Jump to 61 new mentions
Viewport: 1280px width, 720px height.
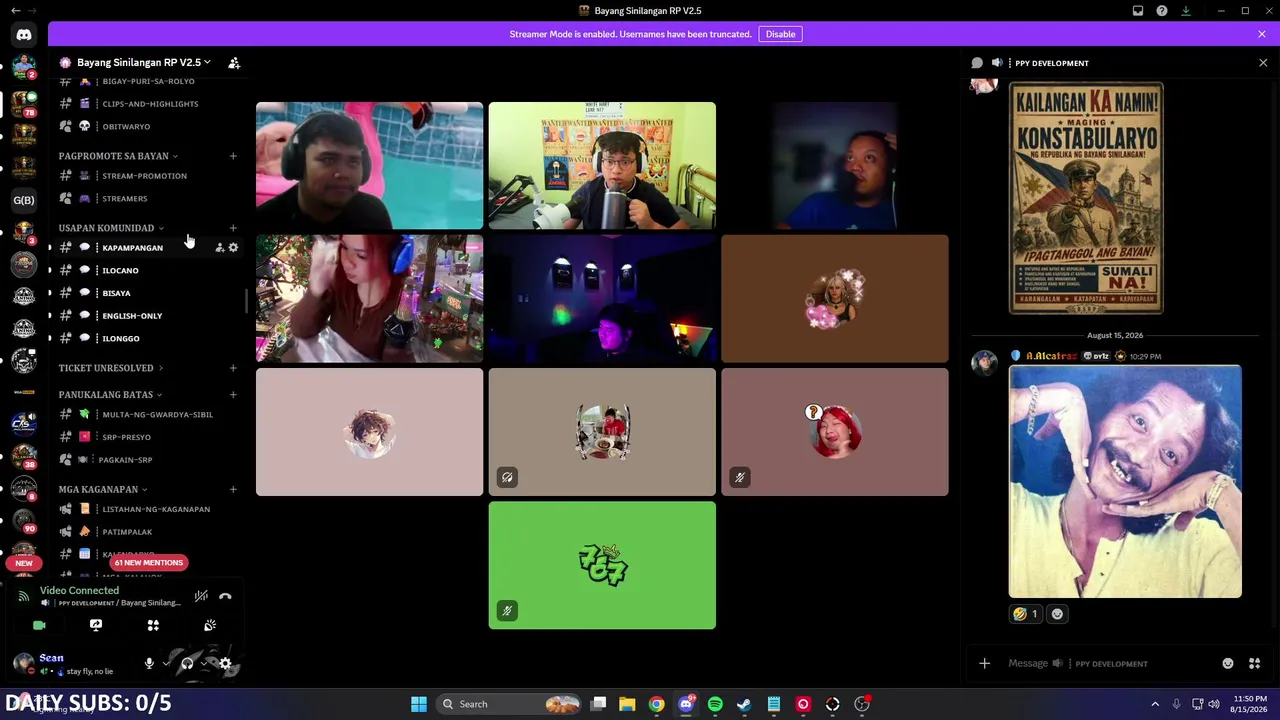(149, 563)
